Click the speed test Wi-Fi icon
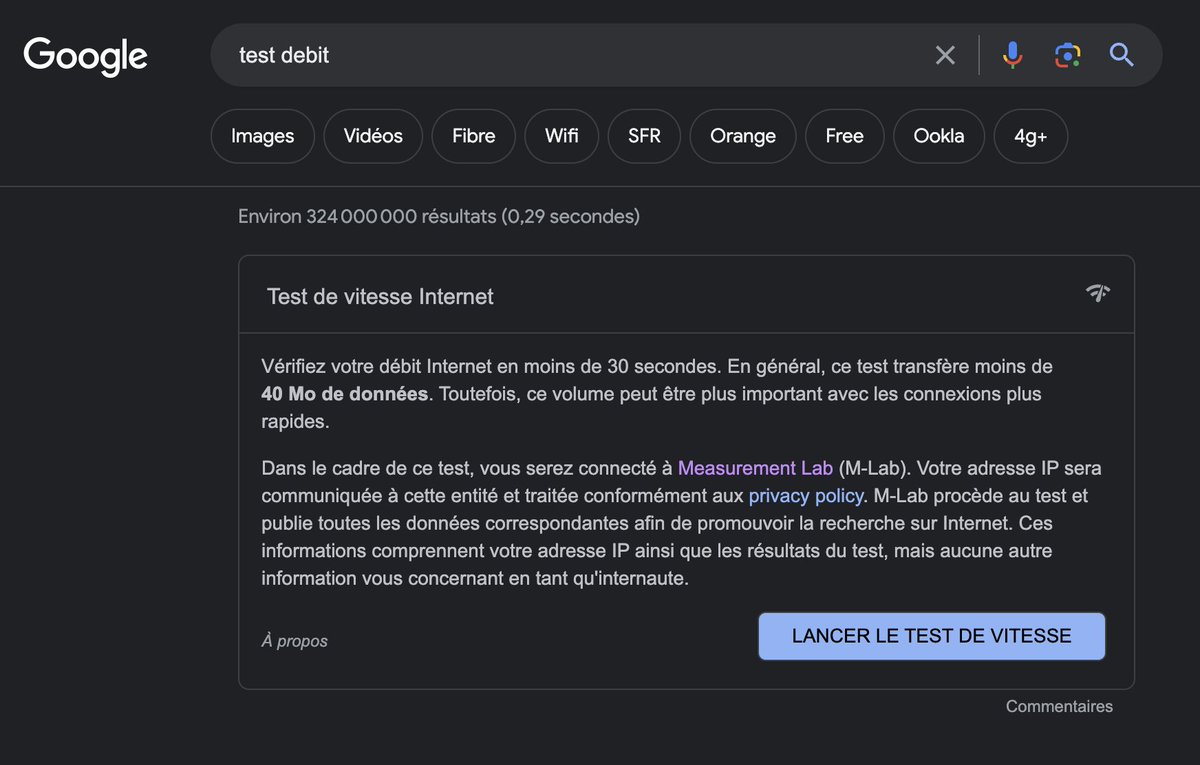Viewport: 1200px width, 765px height. point(1098,293)
